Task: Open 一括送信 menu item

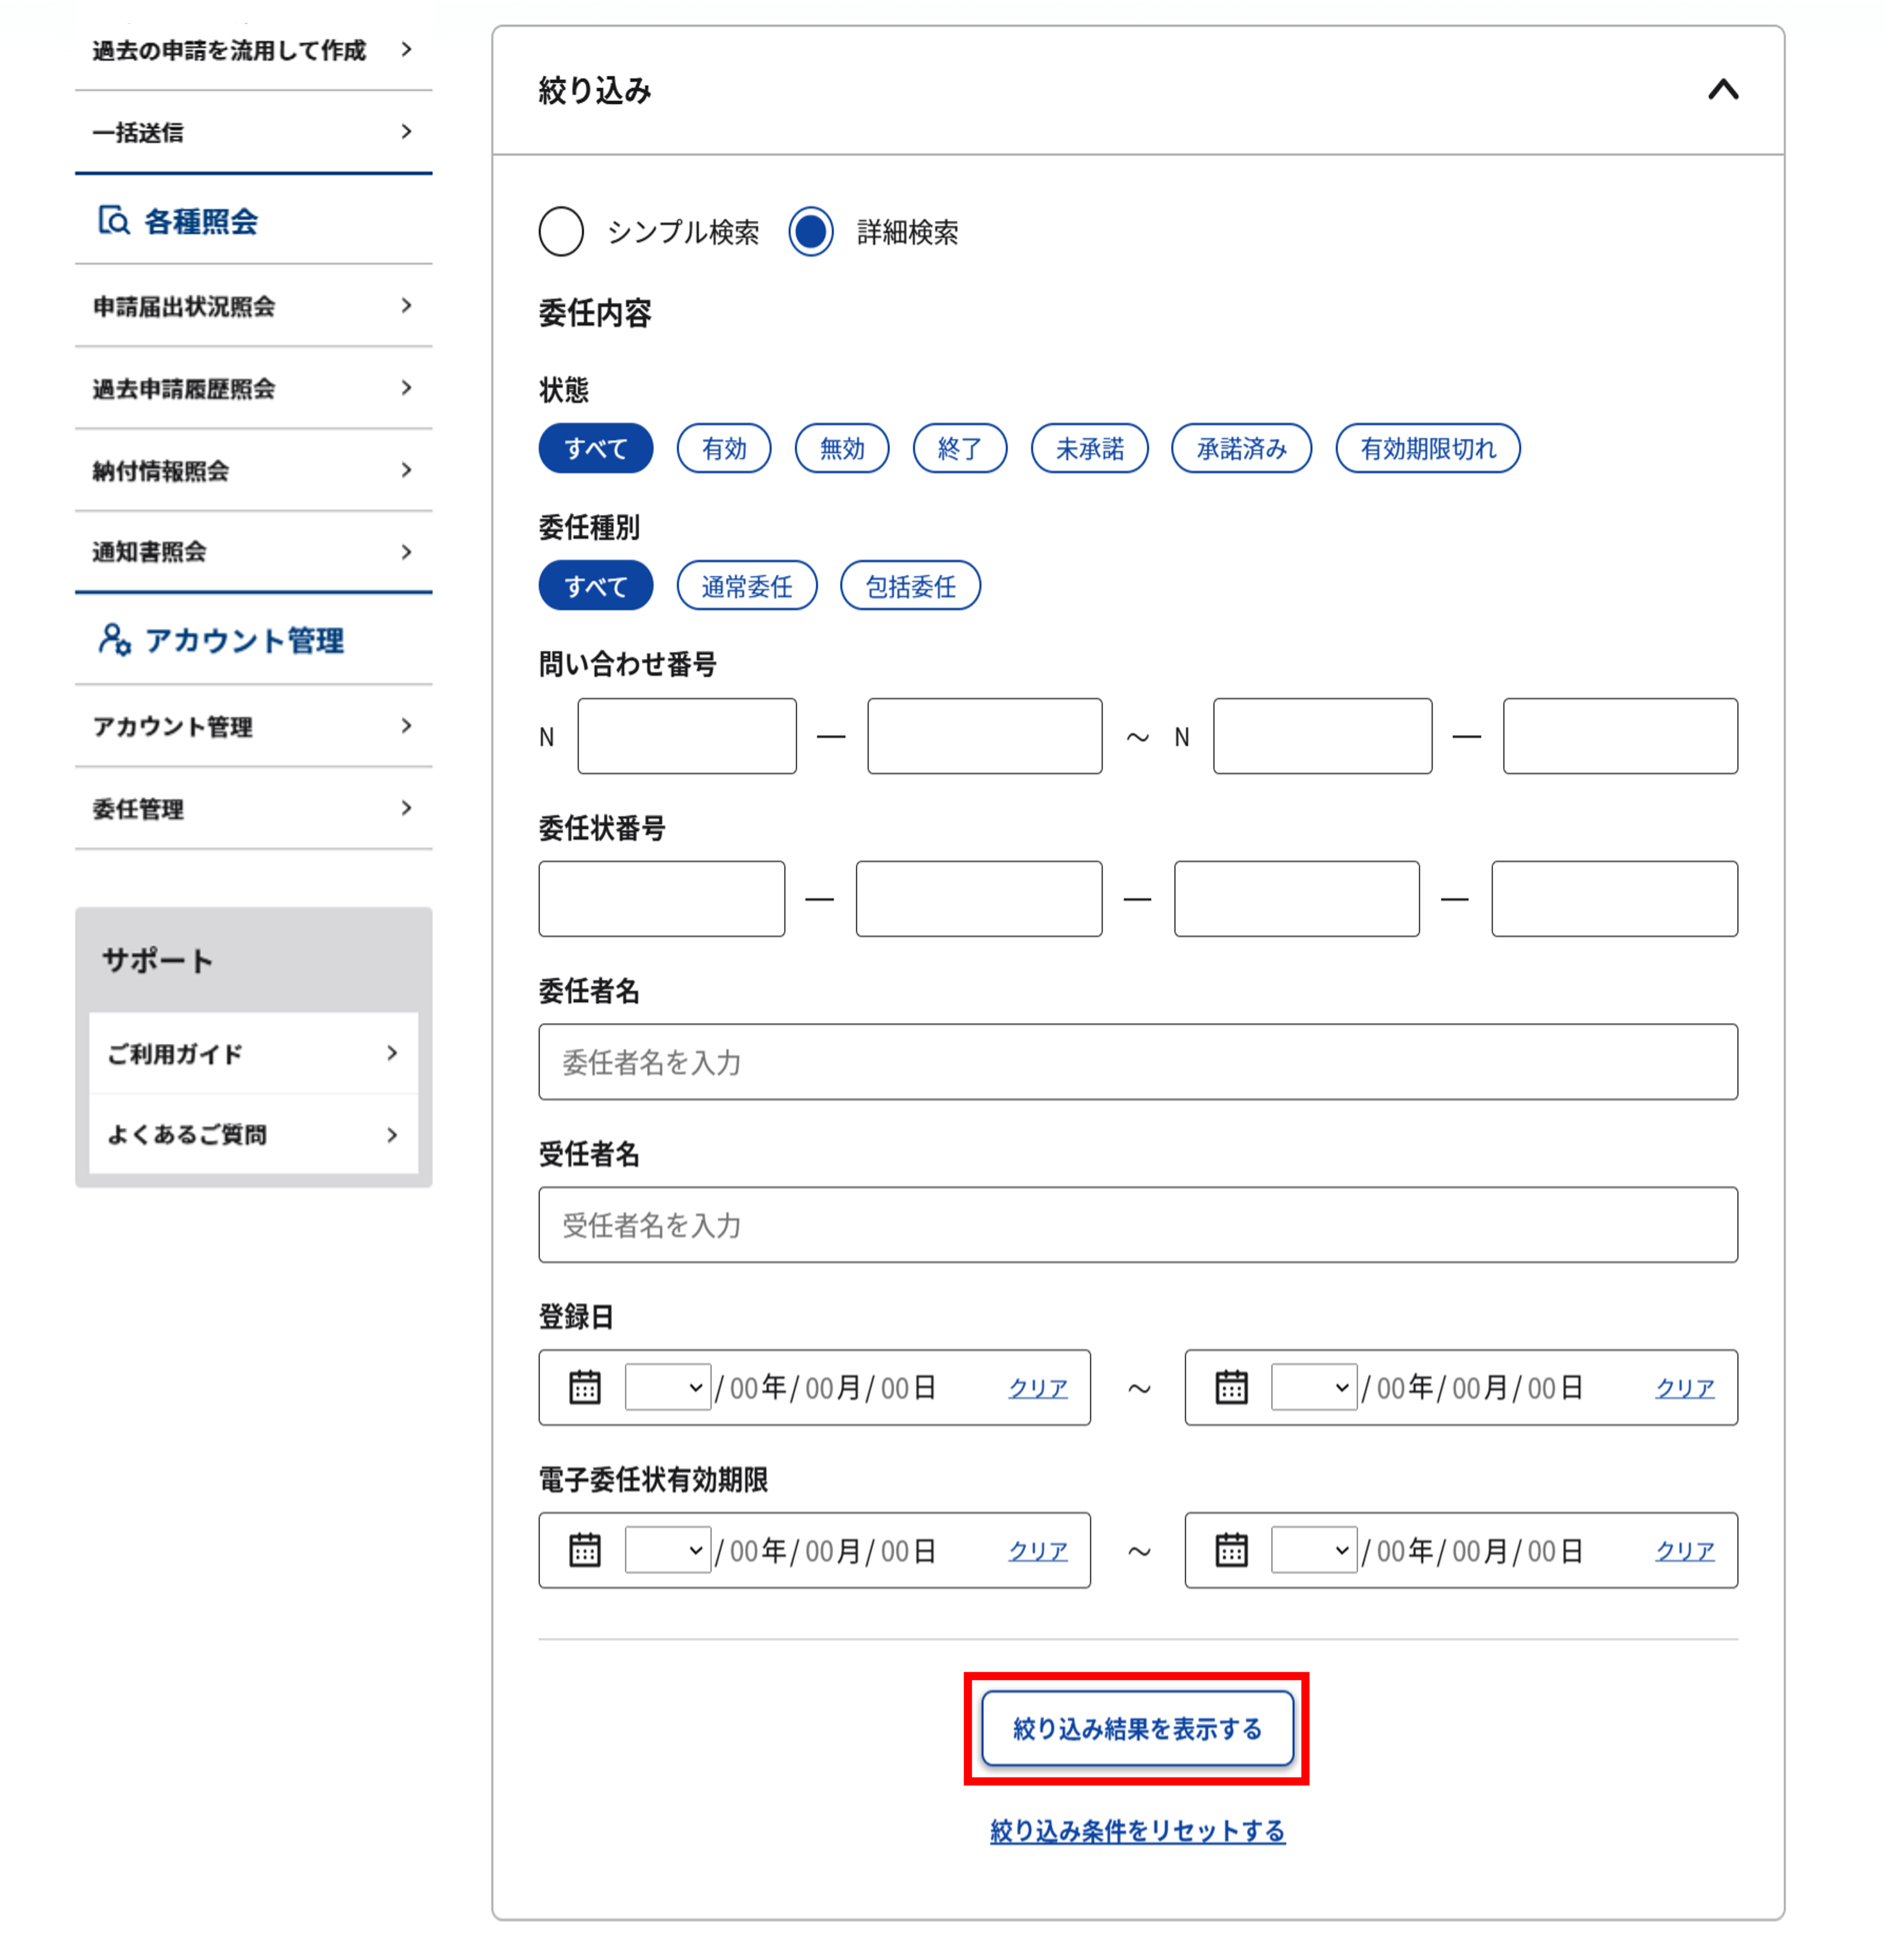Action: click(x=253, y=132)
